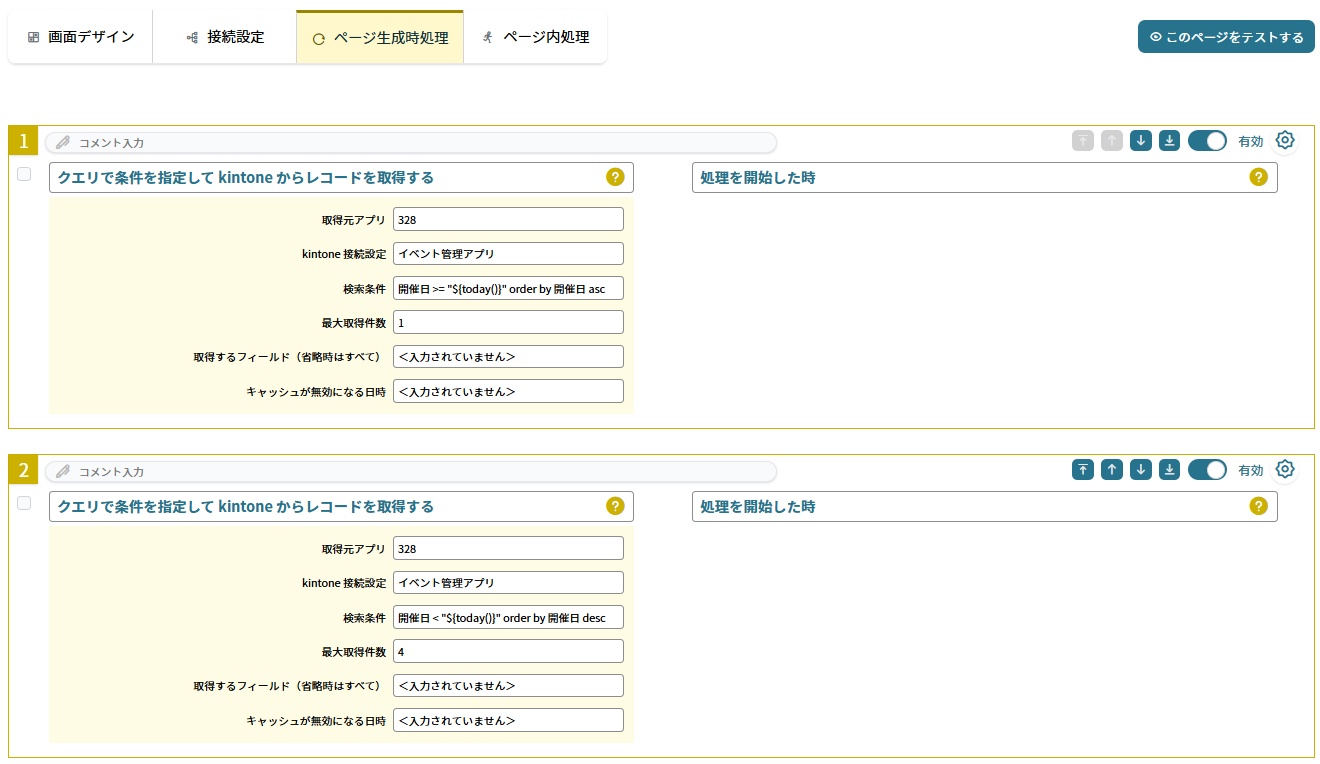
Task: Switch to the 接続設定 tab
Action: (225, 37)
